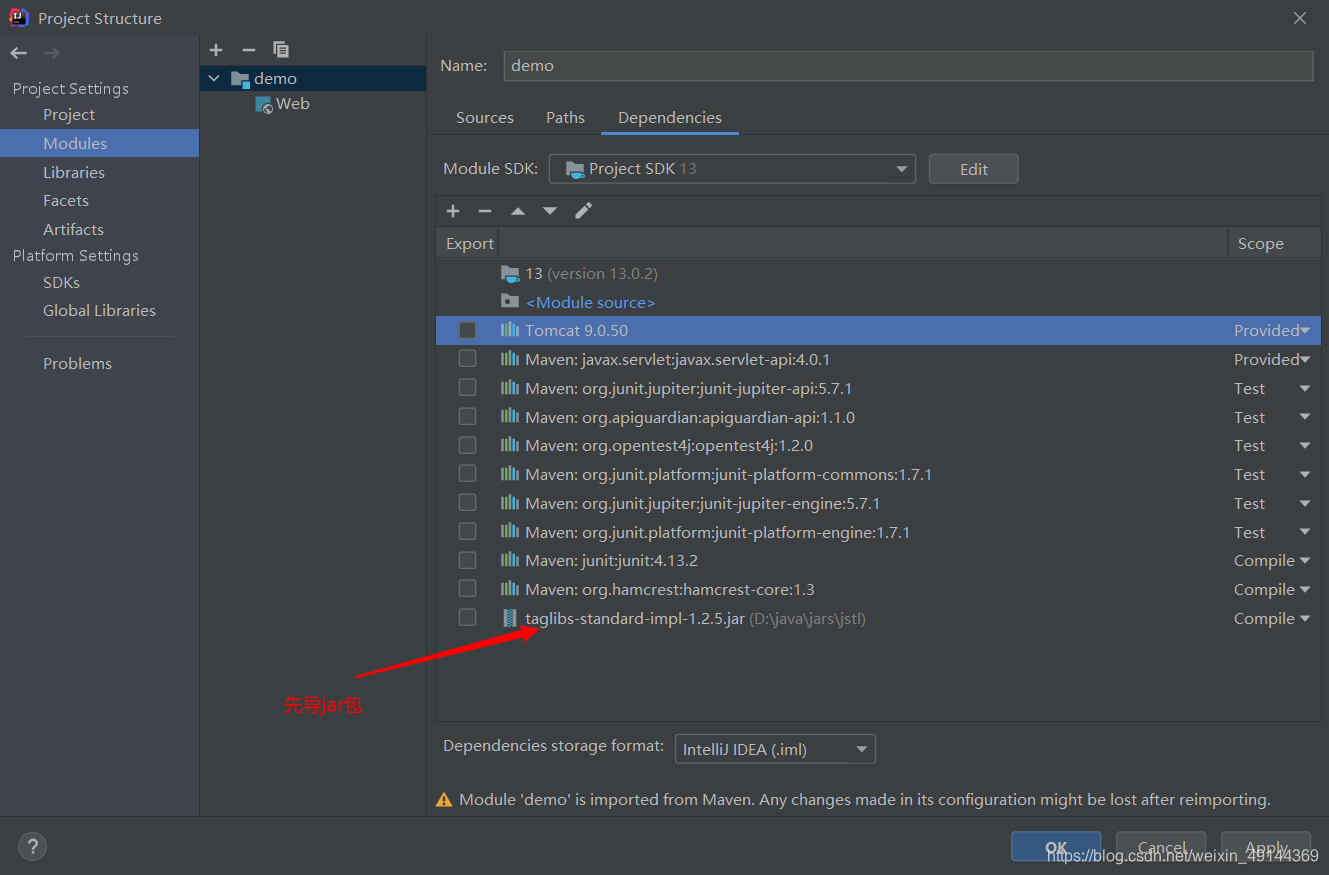Open help with question mark icon
Screen dimensions: 1329x875
click(x=32, y=846)
